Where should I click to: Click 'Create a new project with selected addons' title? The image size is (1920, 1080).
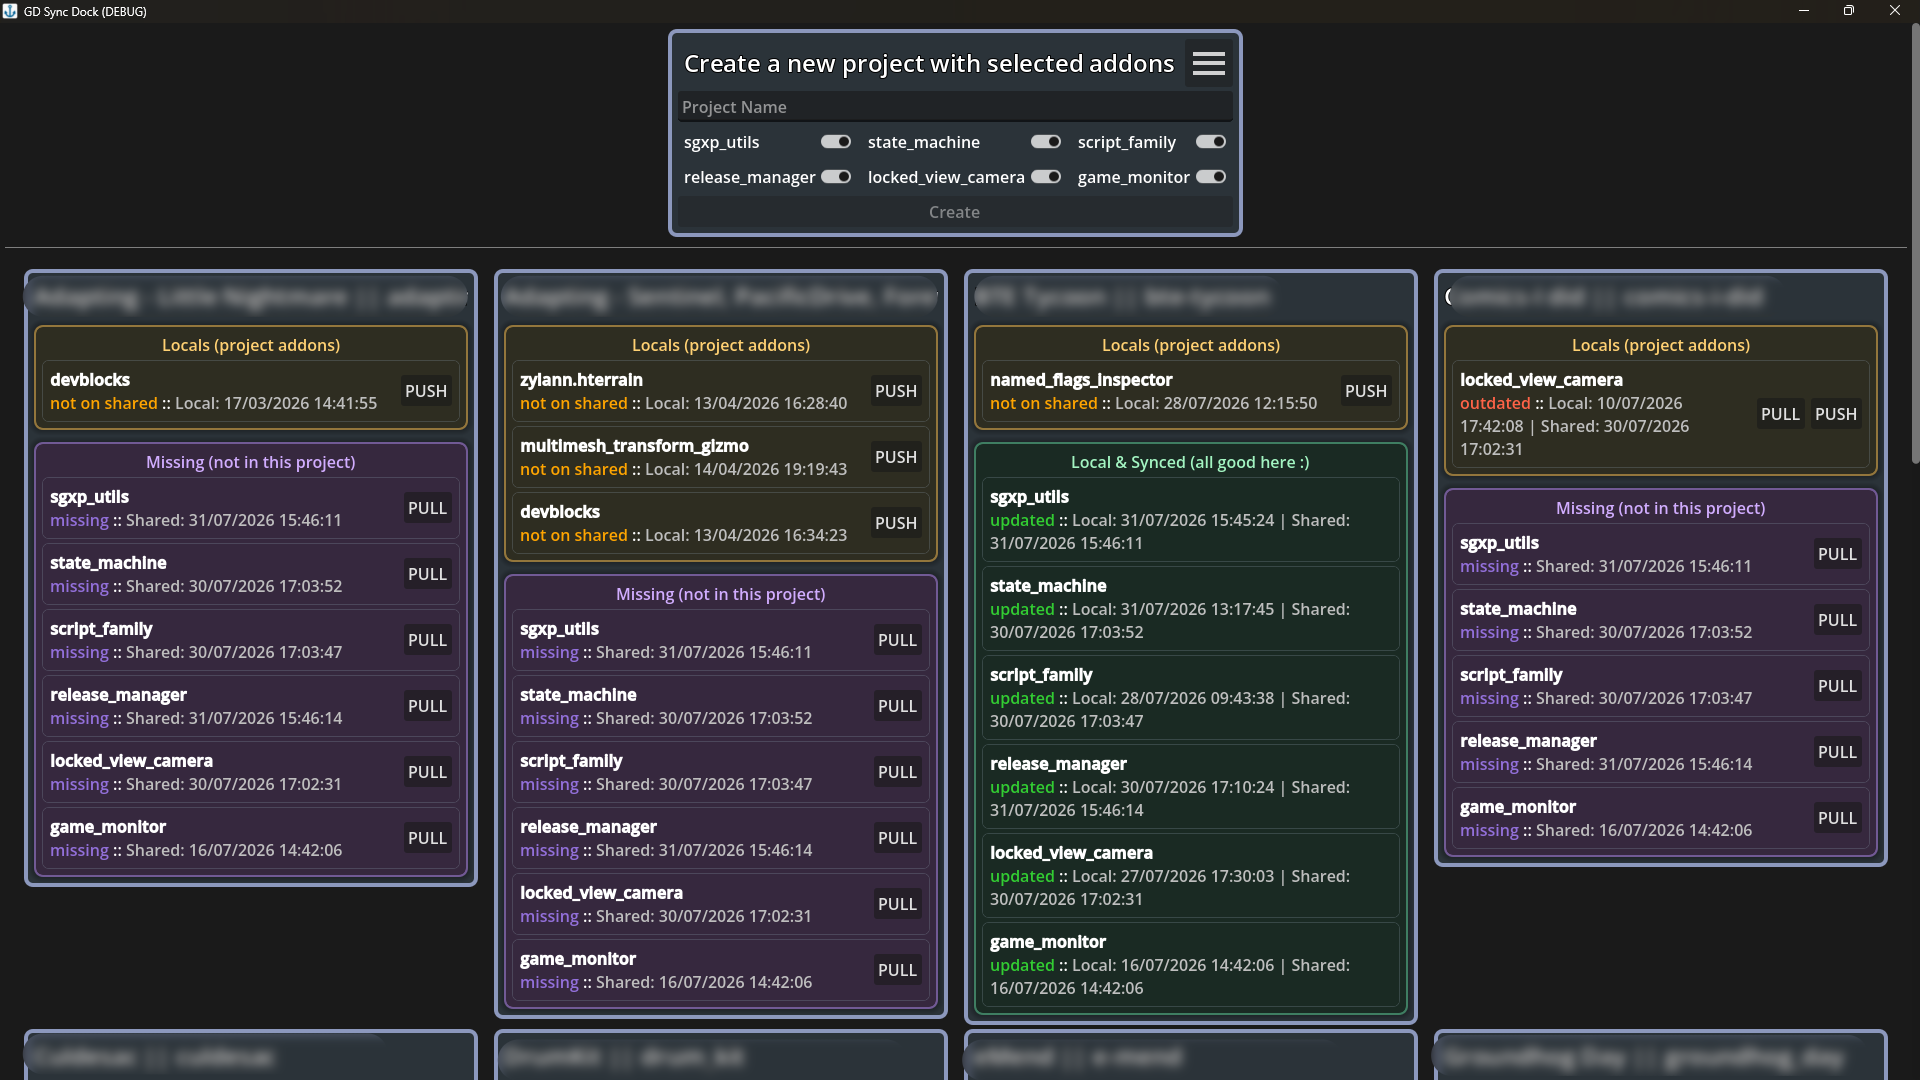pos(929,63)
